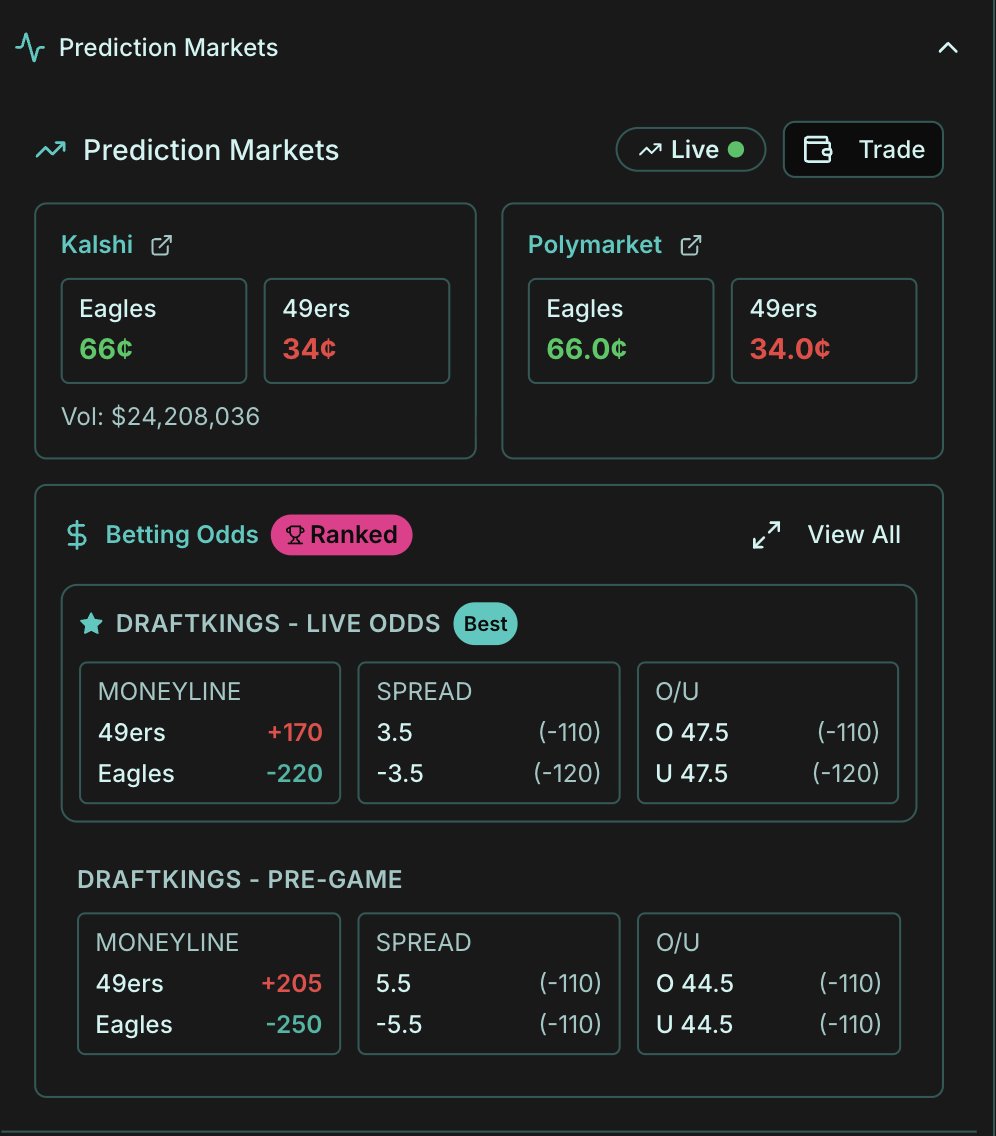Click the pulse icon beside Prediction Markets header
The width and height of the screenshot is (996, 1136).
pyautogui.click(x=30, y=48)
